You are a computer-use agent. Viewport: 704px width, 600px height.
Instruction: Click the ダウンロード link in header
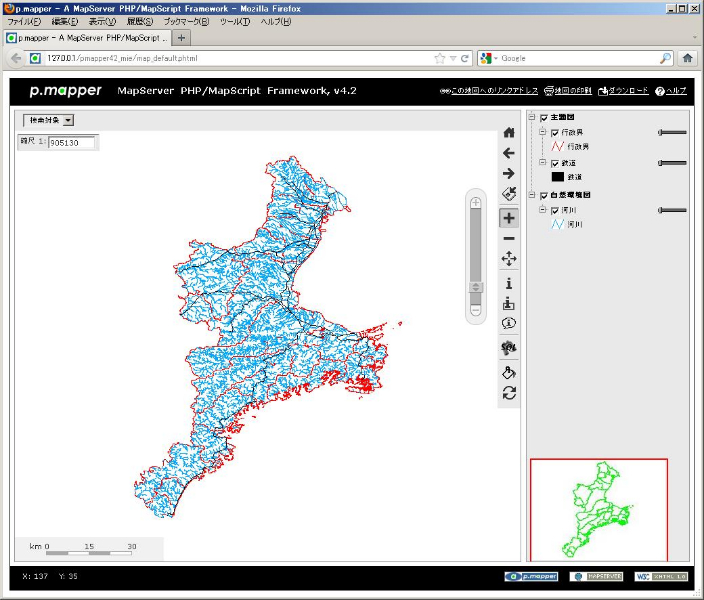[x=623, y=91]
